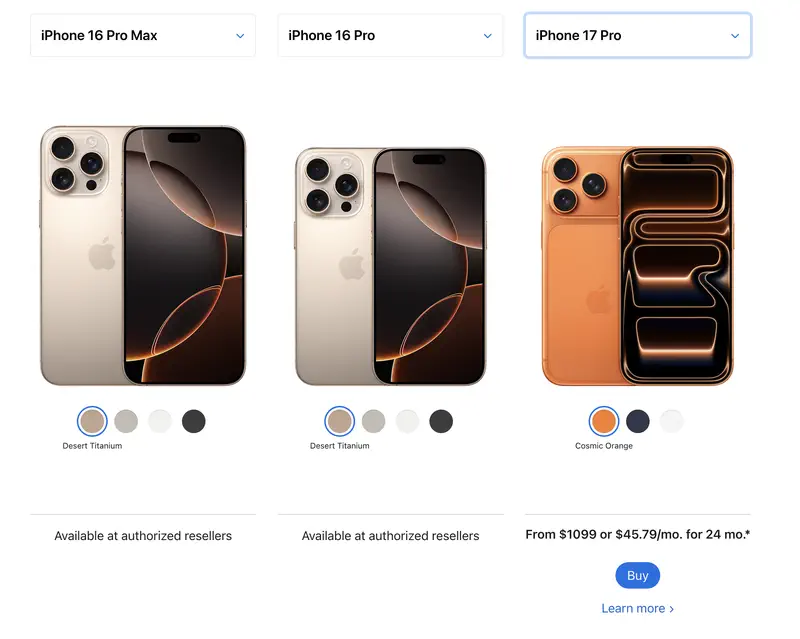Open the iPhone 16 Pro model dropdown
The image size is (800, 639).
(x=390, y=35)
